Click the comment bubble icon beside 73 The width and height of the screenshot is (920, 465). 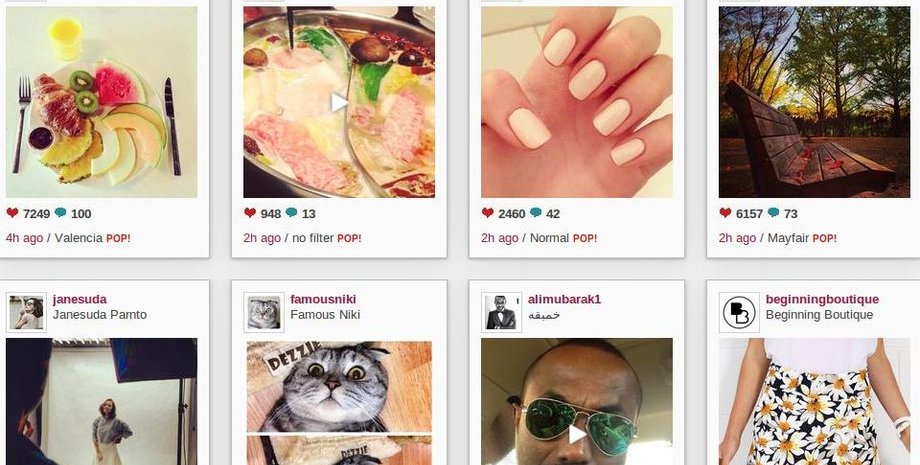pos(773,213)
